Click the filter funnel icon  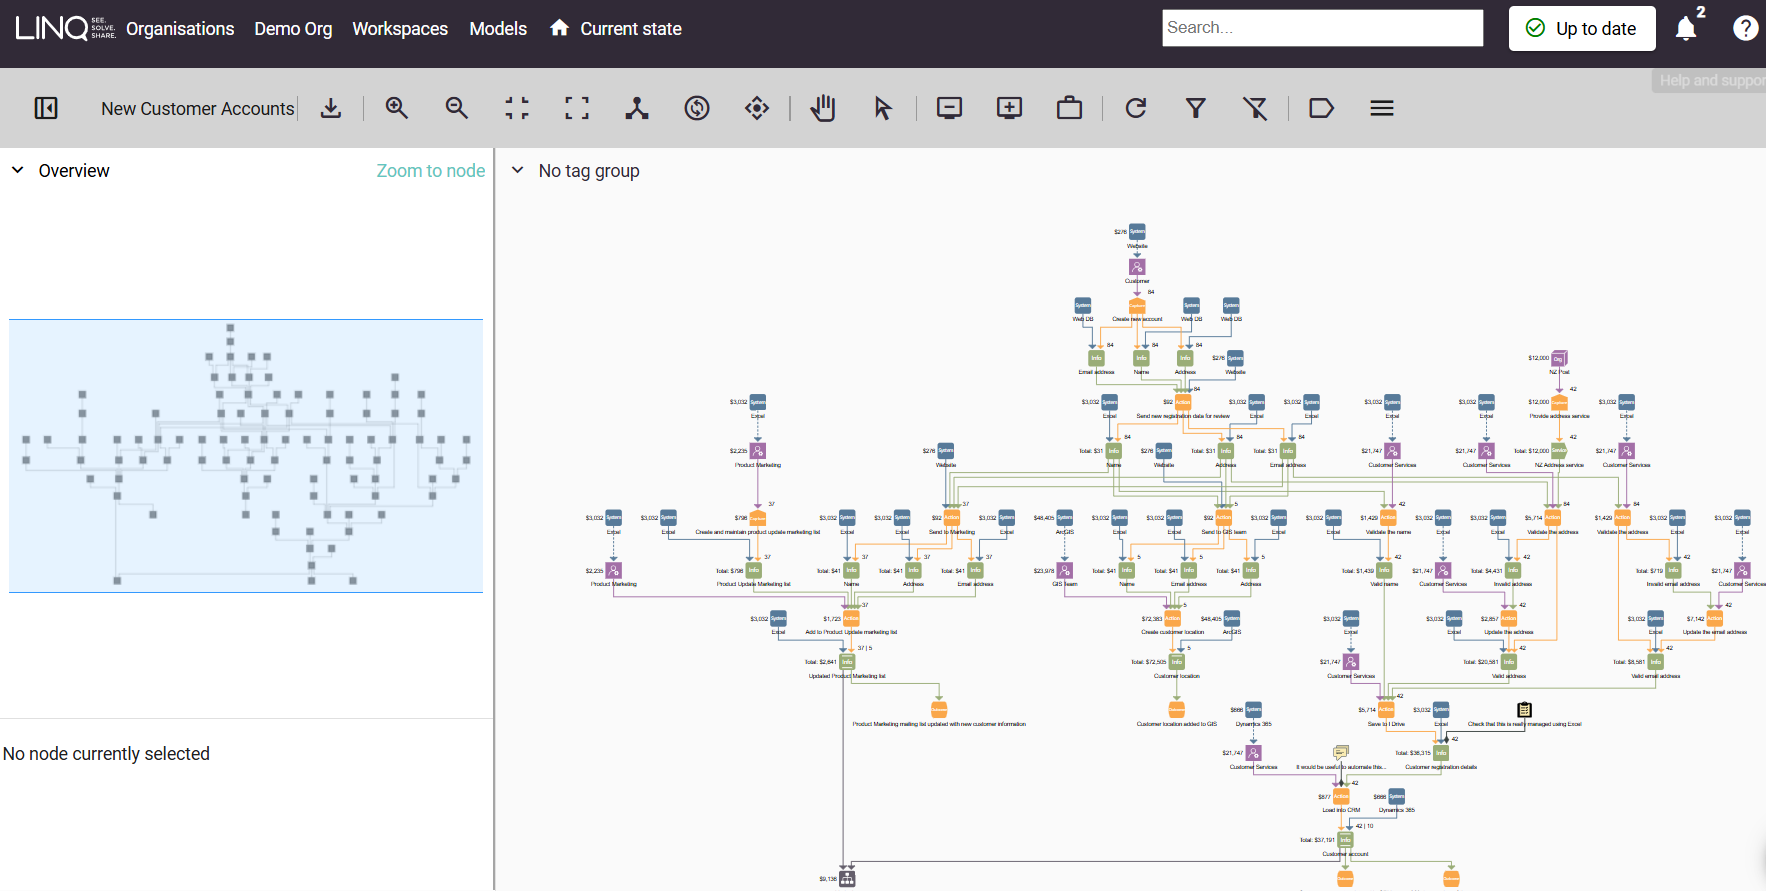[x=1196, y=108]
